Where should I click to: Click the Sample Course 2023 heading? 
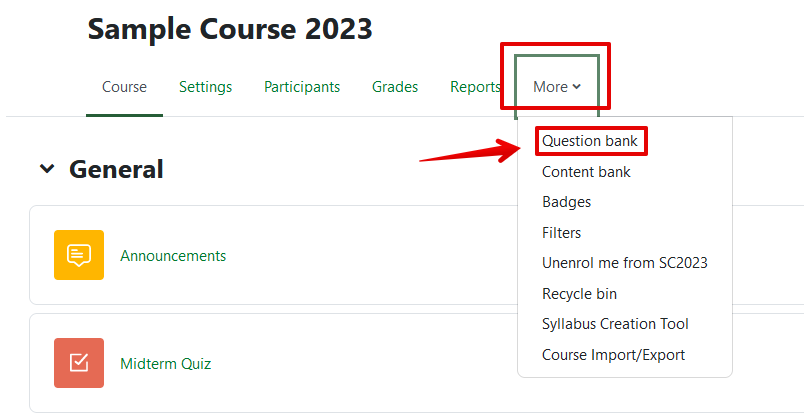pos(230,29)
